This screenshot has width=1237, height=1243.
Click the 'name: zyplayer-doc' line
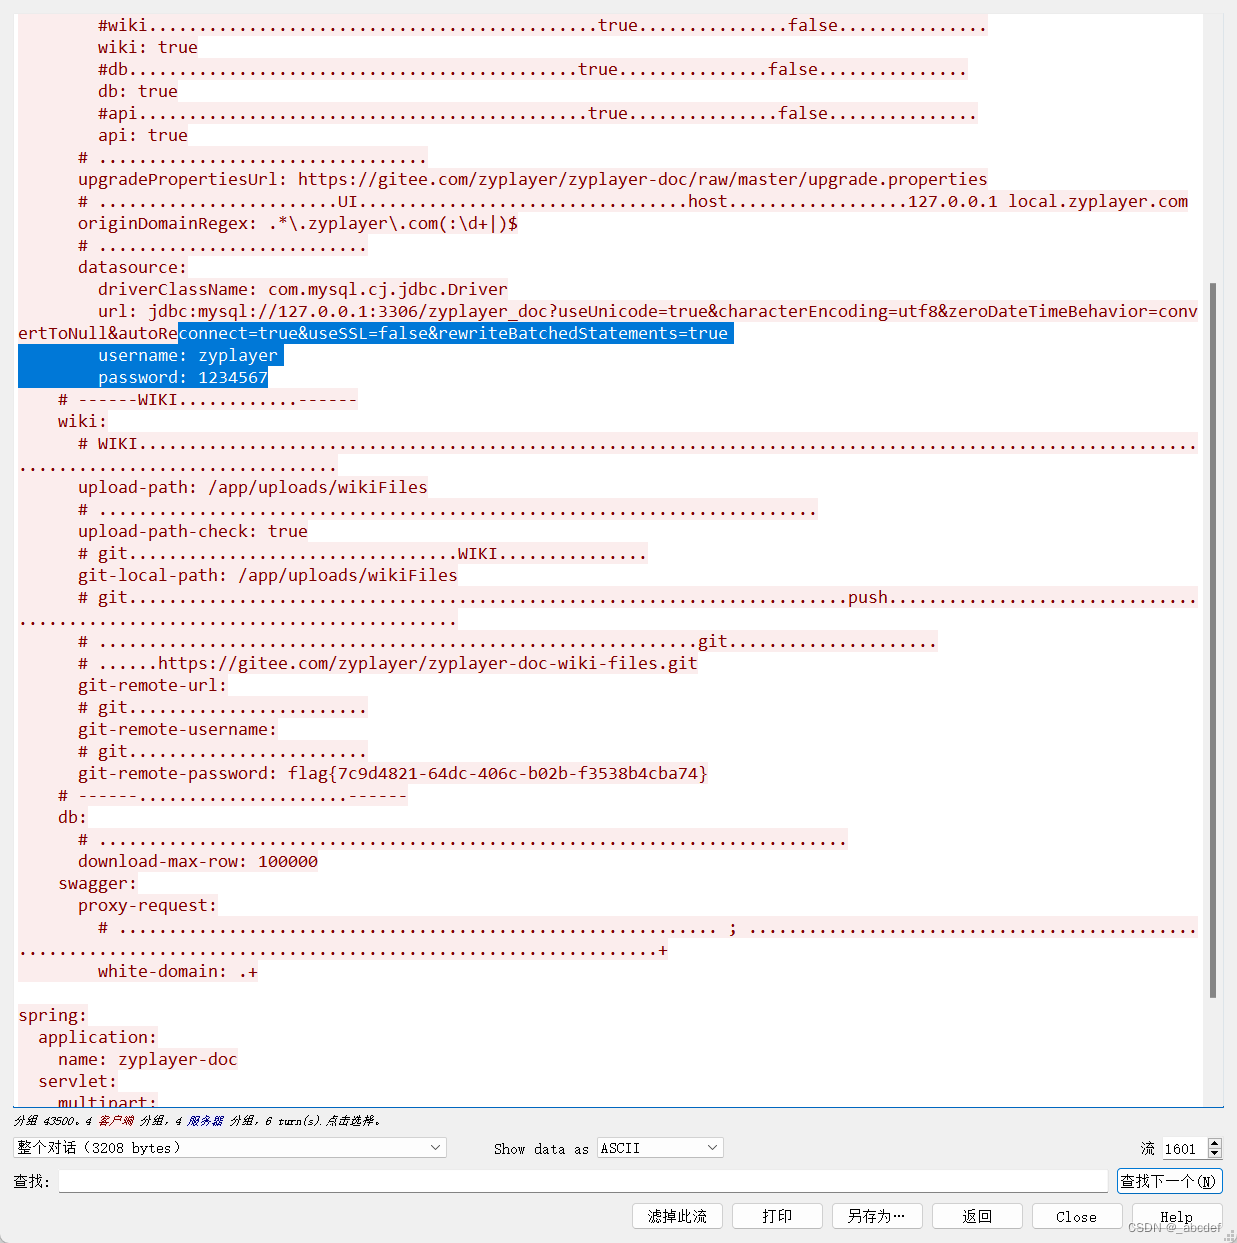148,1059
